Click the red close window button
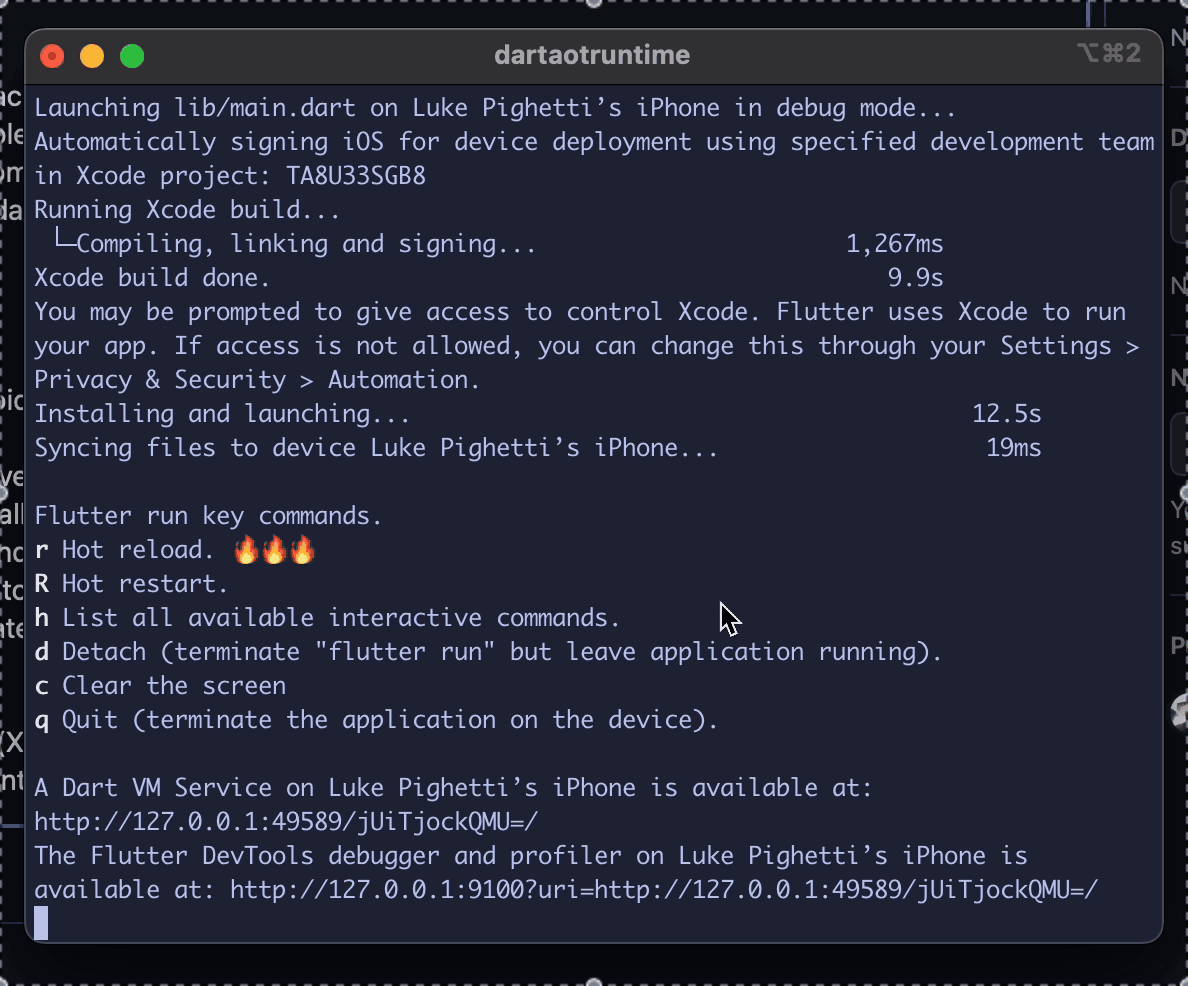This screenshot has width=1188, height=986. (x=52, y=56)
